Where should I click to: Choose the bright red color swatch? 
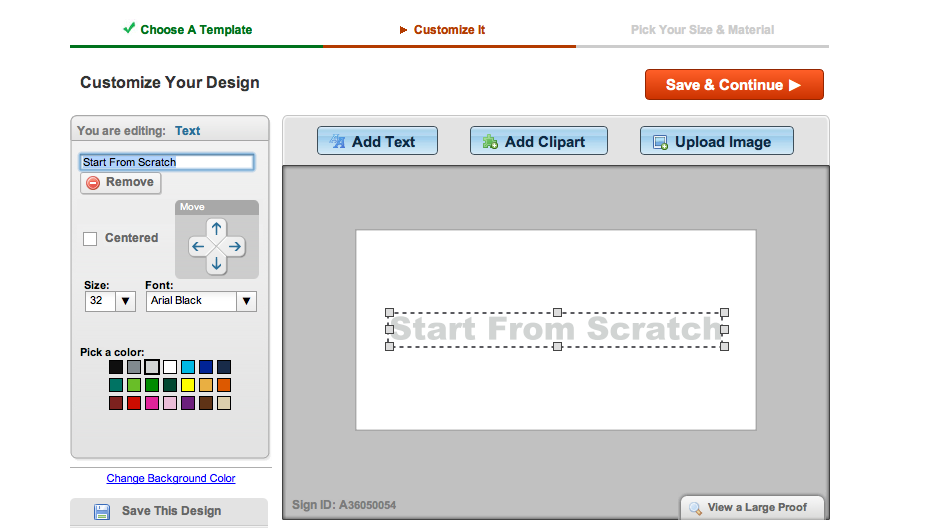point(133,403)
